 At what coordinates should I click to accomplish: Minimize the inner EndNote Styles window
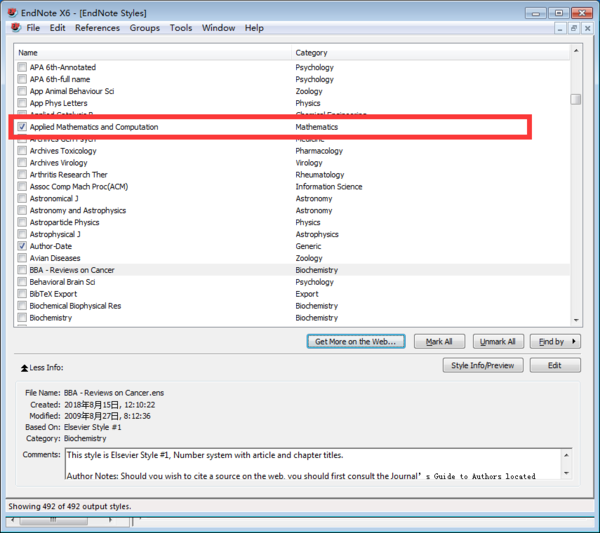tap(560, 28)
